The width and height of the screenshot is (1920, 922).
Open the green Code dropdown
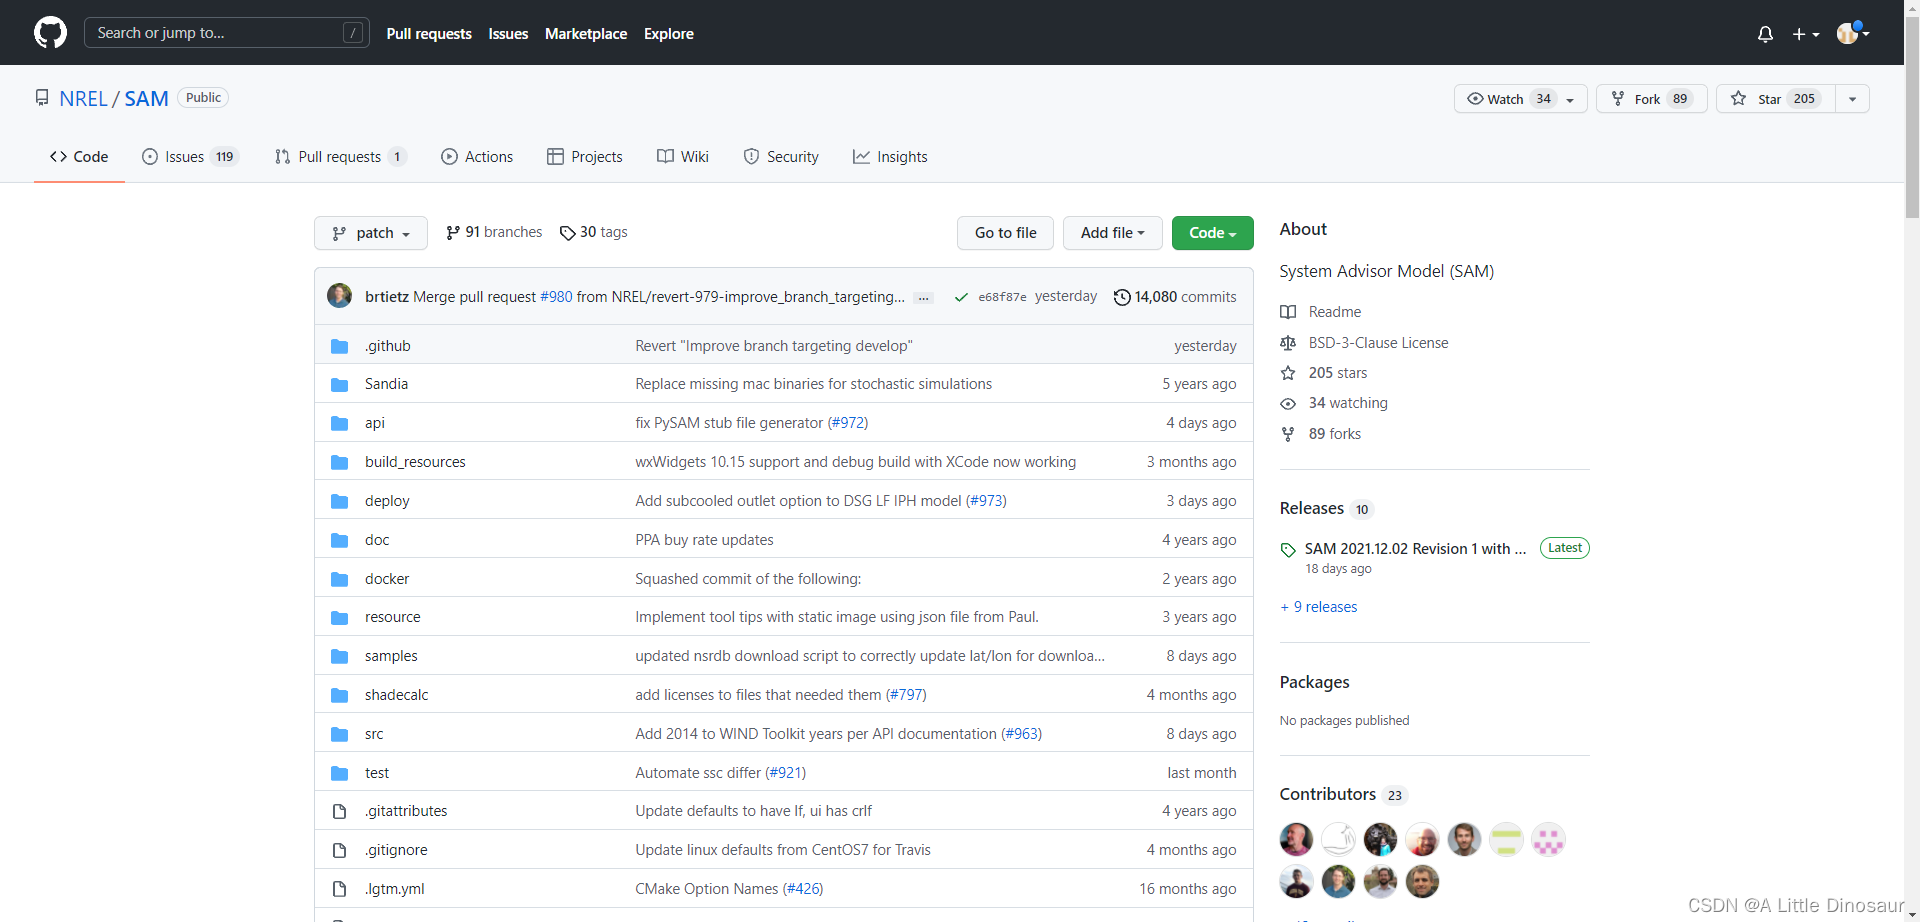point(1212,233)
